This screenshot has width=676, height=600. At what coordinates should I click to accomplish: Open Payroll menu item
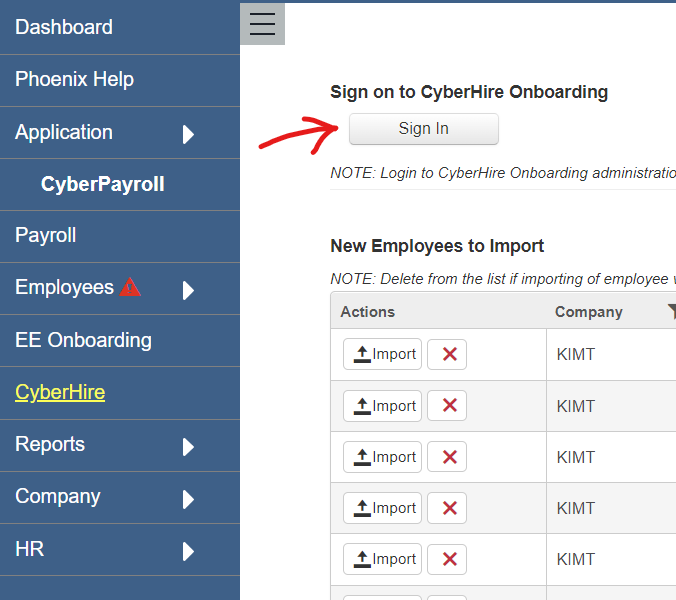pos(120,236)
